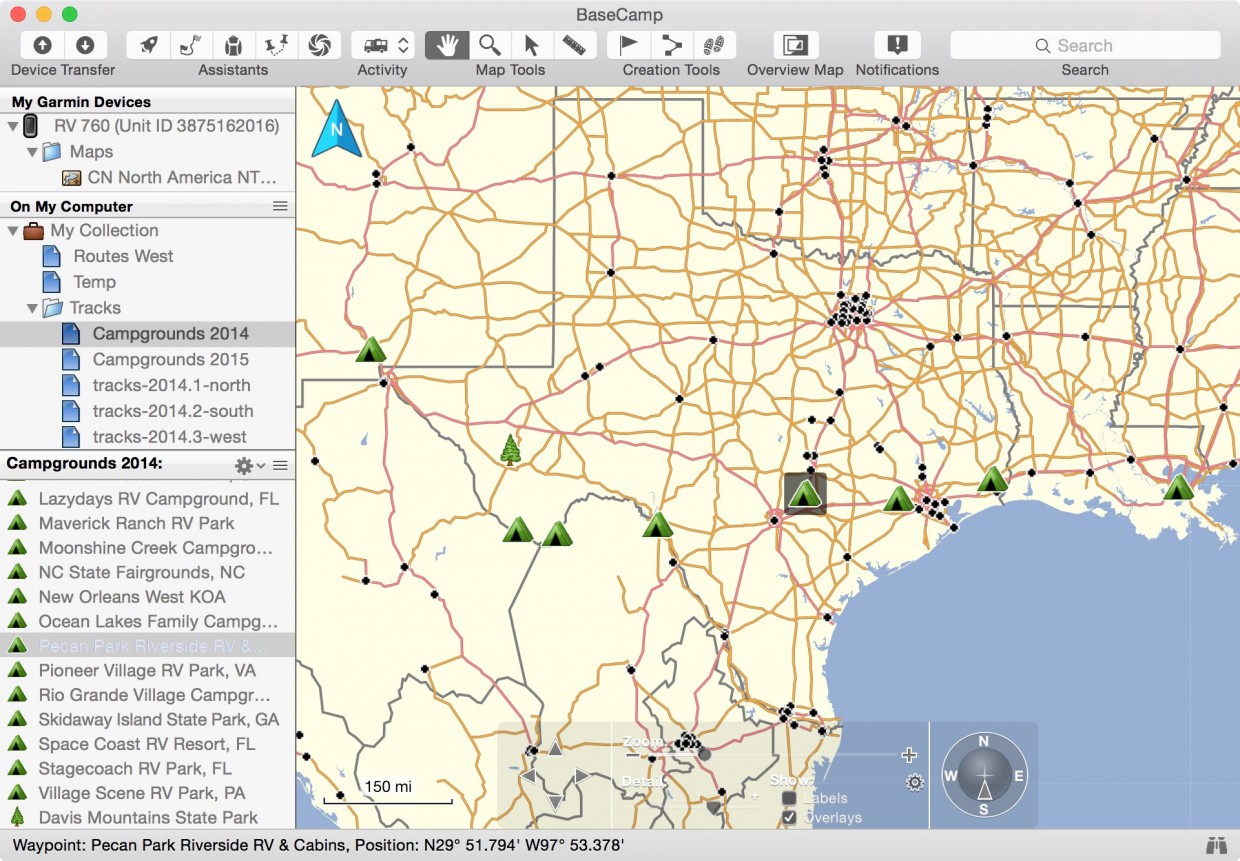The image size is (1240, 861).
Task: Click New Orleans West KOA waypoint entry
Action: click(x=132, y=597)
